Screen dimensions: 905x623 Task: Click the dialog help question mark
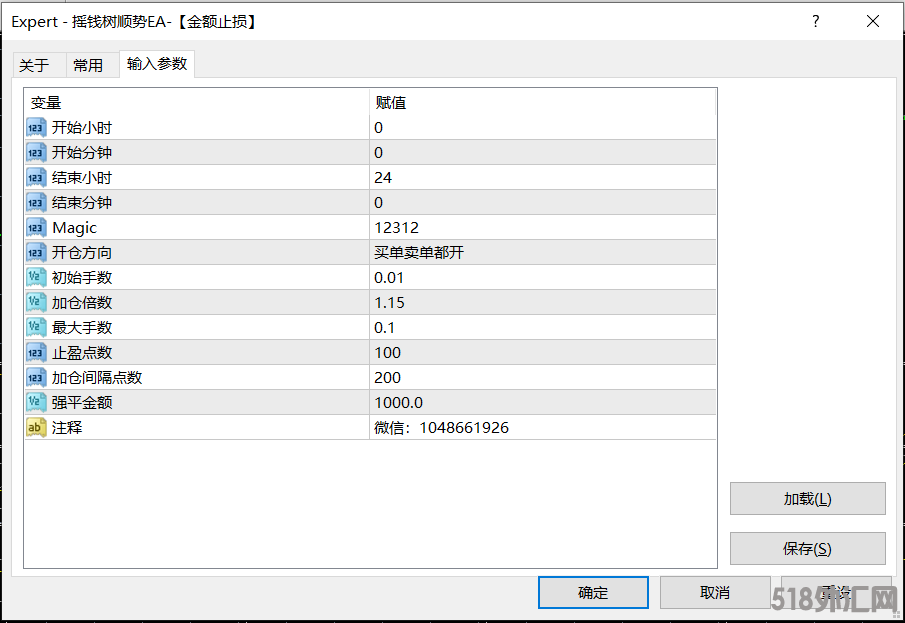(x=815, y=21)
